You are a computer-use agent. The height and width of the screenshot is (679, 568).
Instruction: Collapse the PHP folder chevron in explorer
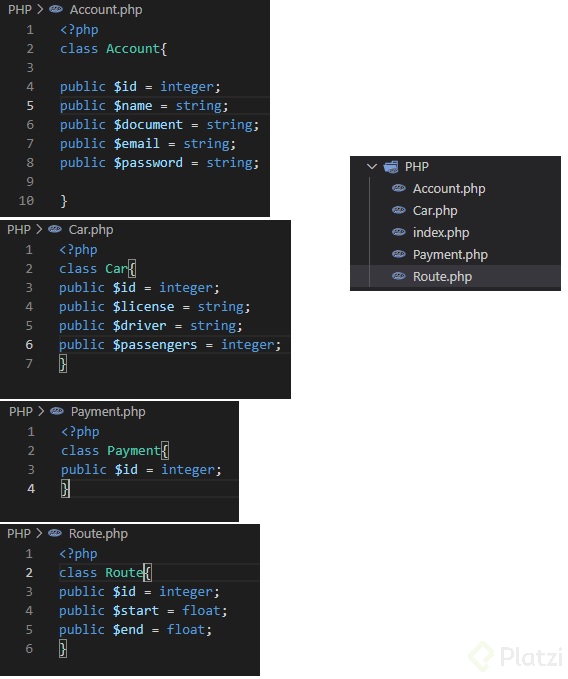coord(371,166)
